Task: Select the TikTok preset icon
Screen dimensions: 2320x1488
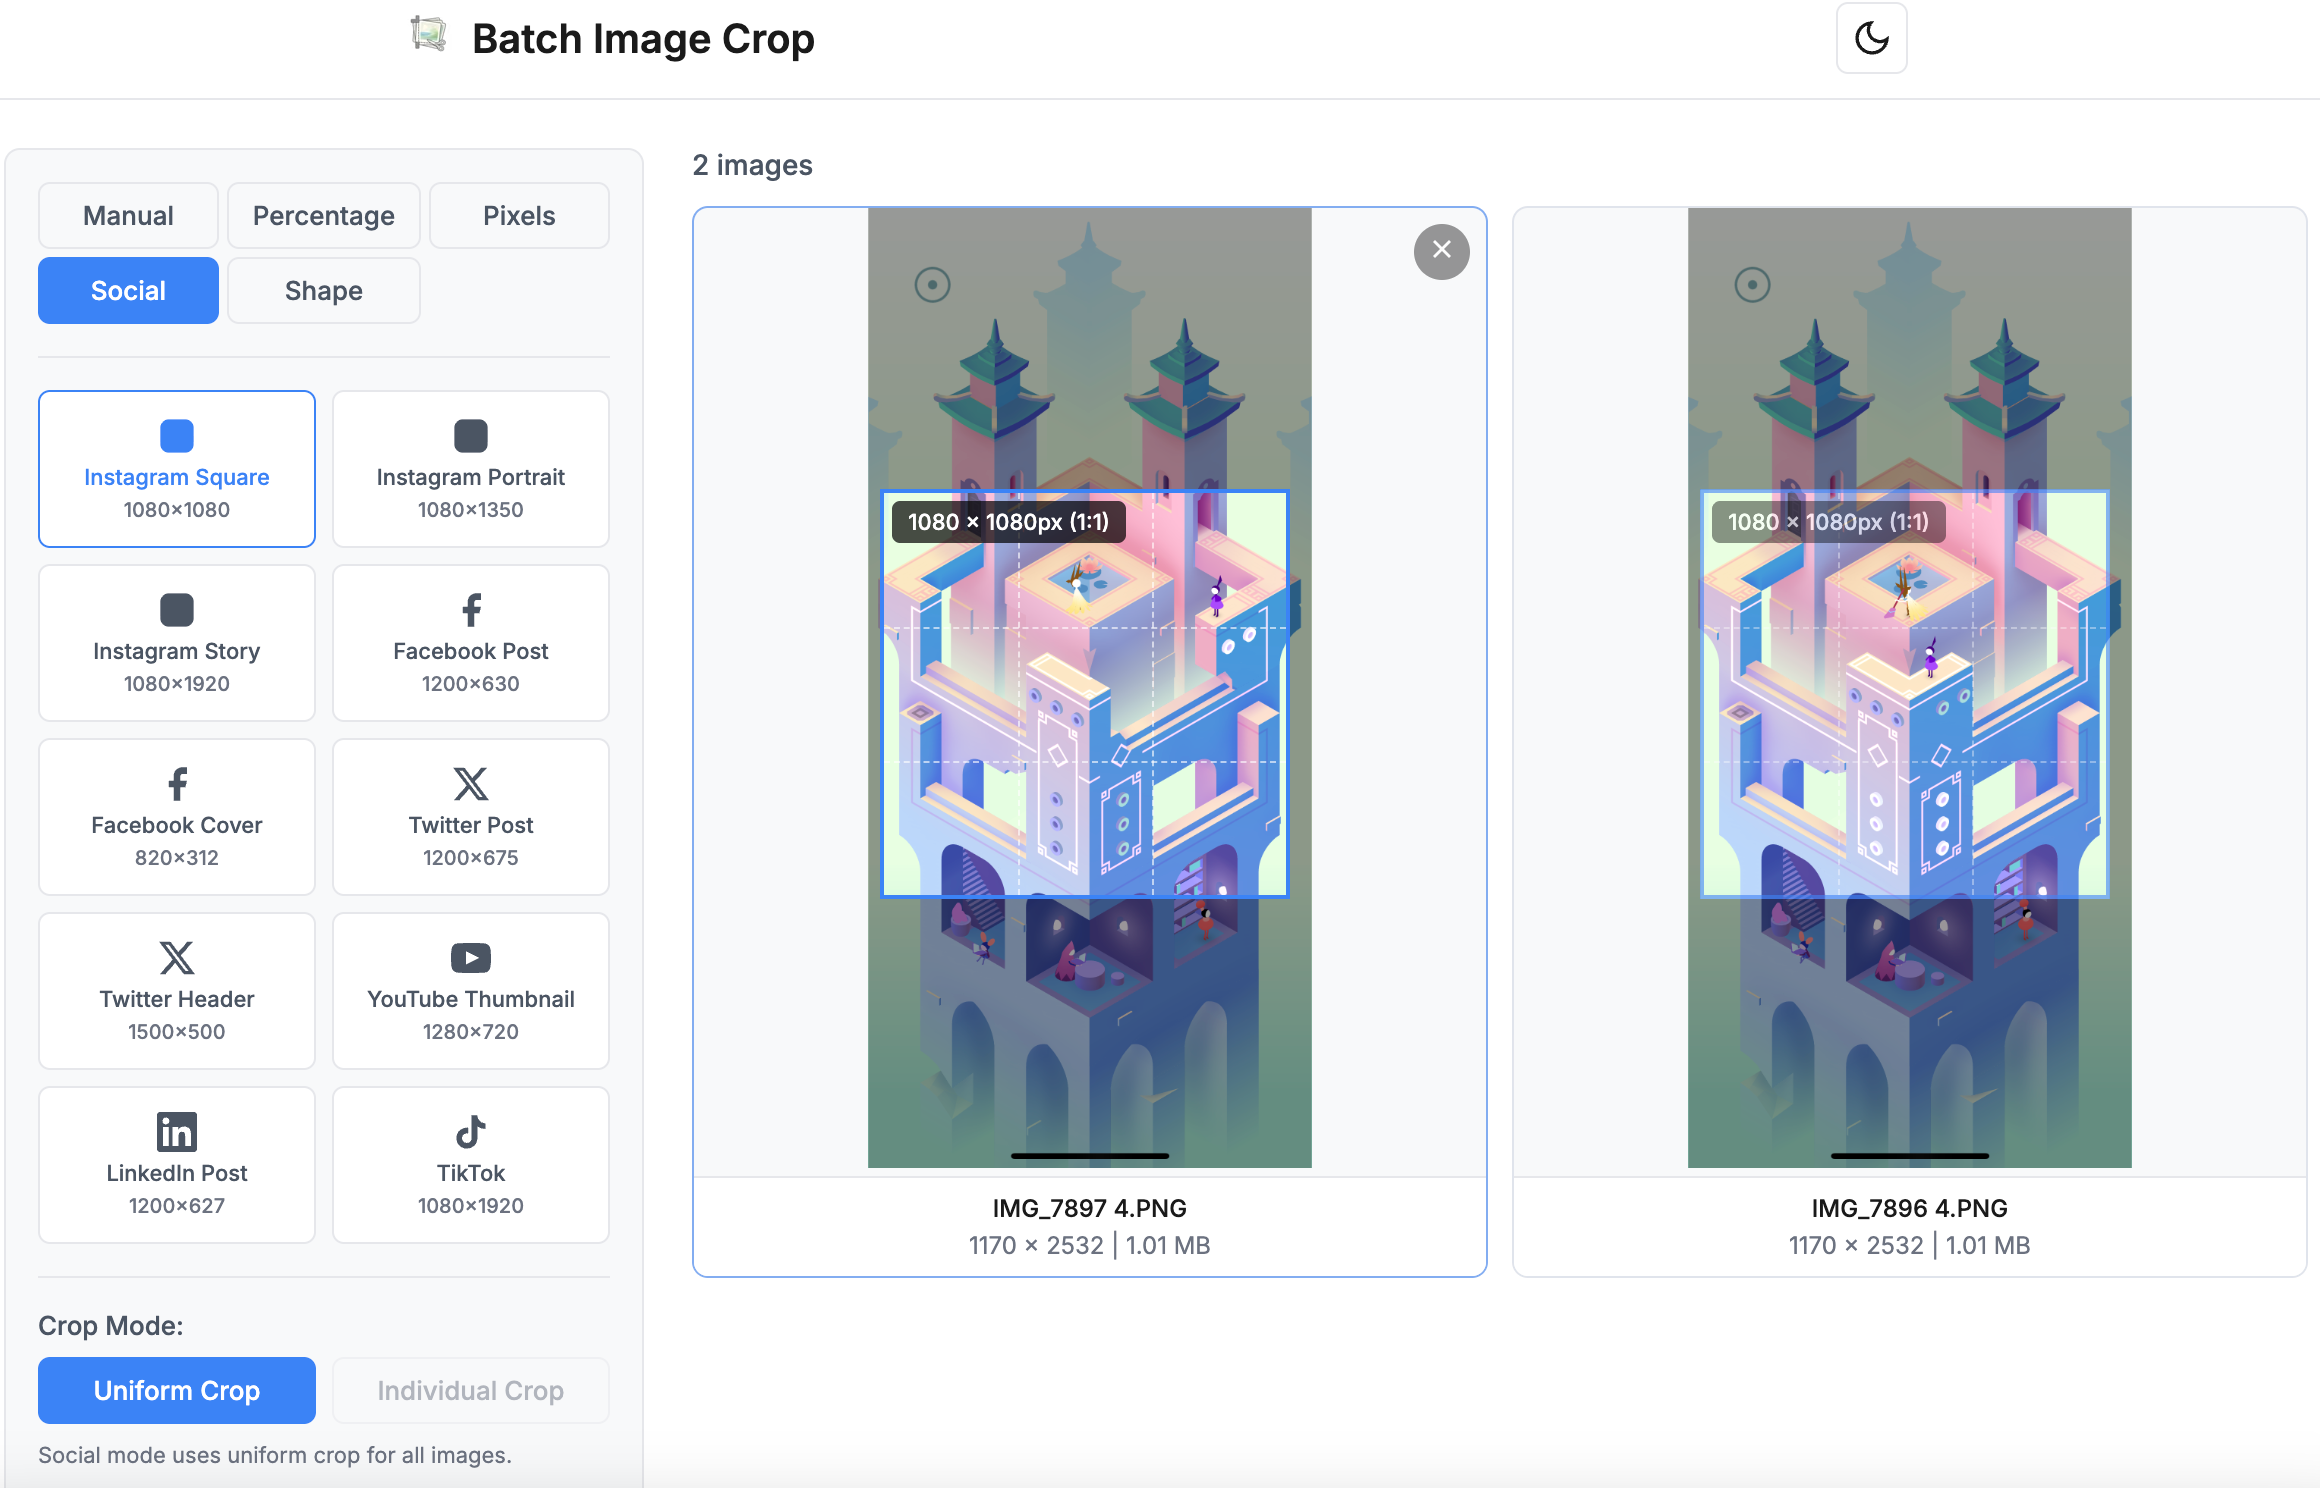Action: (470, 1131)
